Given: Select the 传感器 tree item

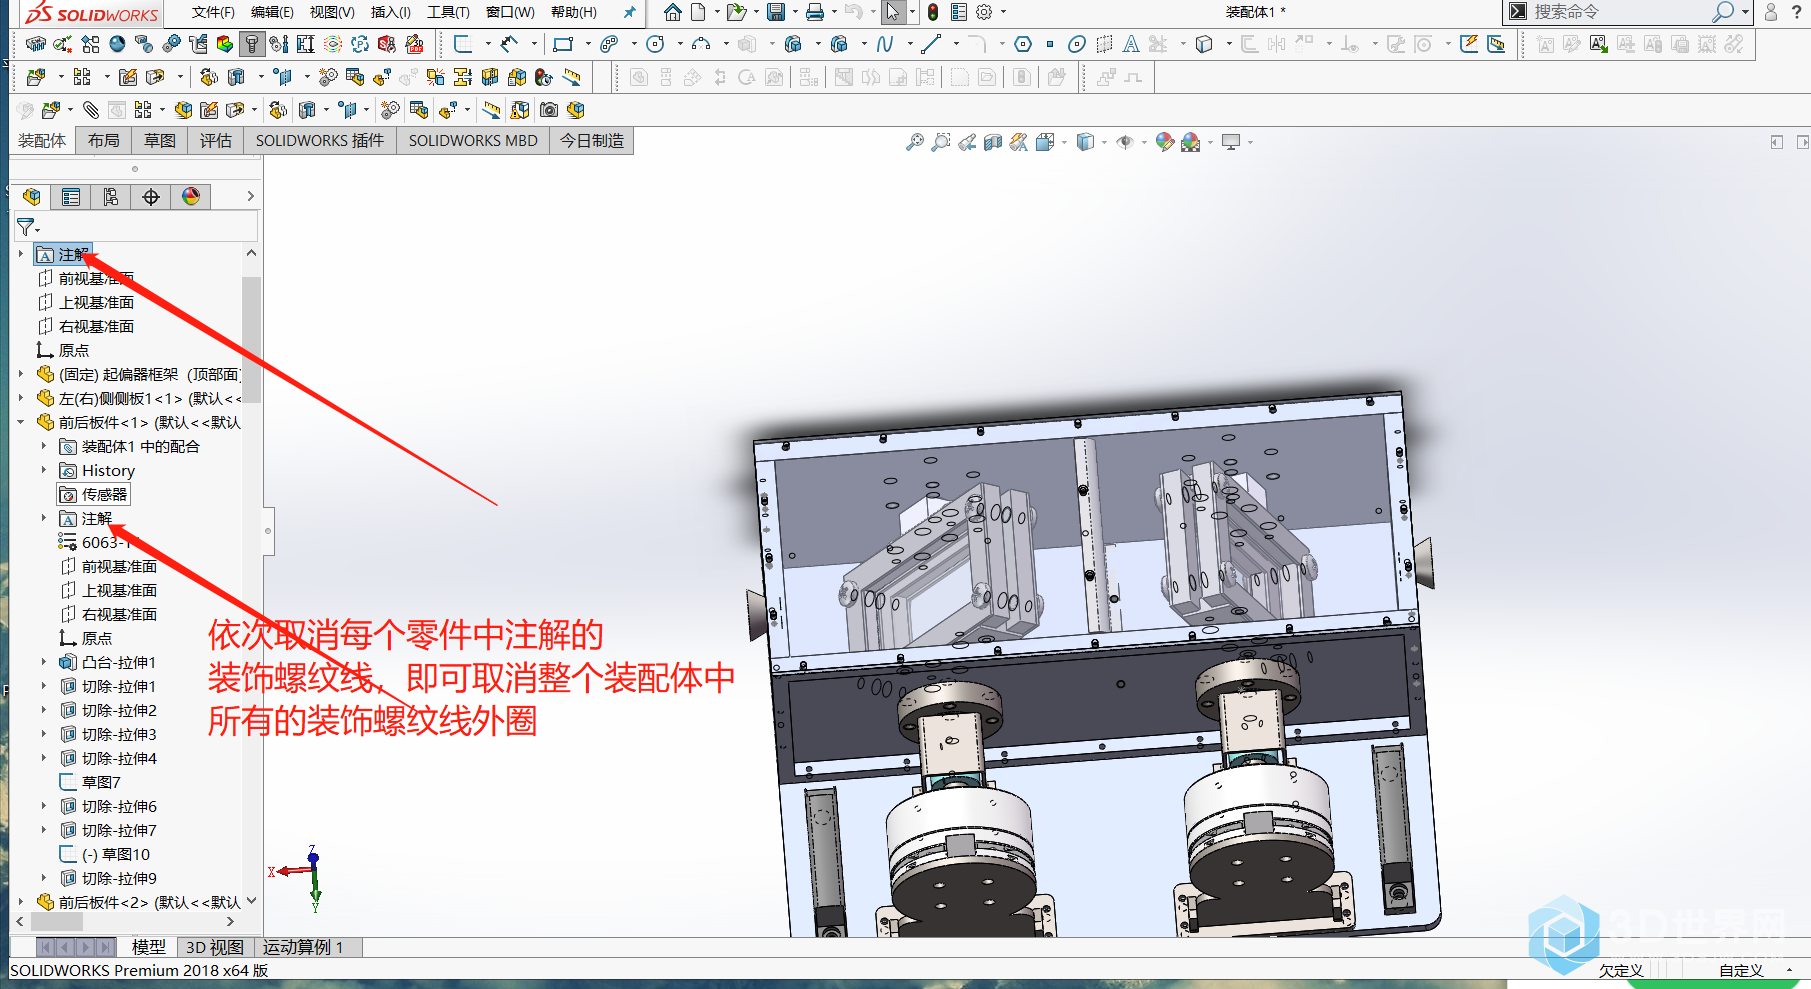Looking at the screenshot, I should (94, 494).
